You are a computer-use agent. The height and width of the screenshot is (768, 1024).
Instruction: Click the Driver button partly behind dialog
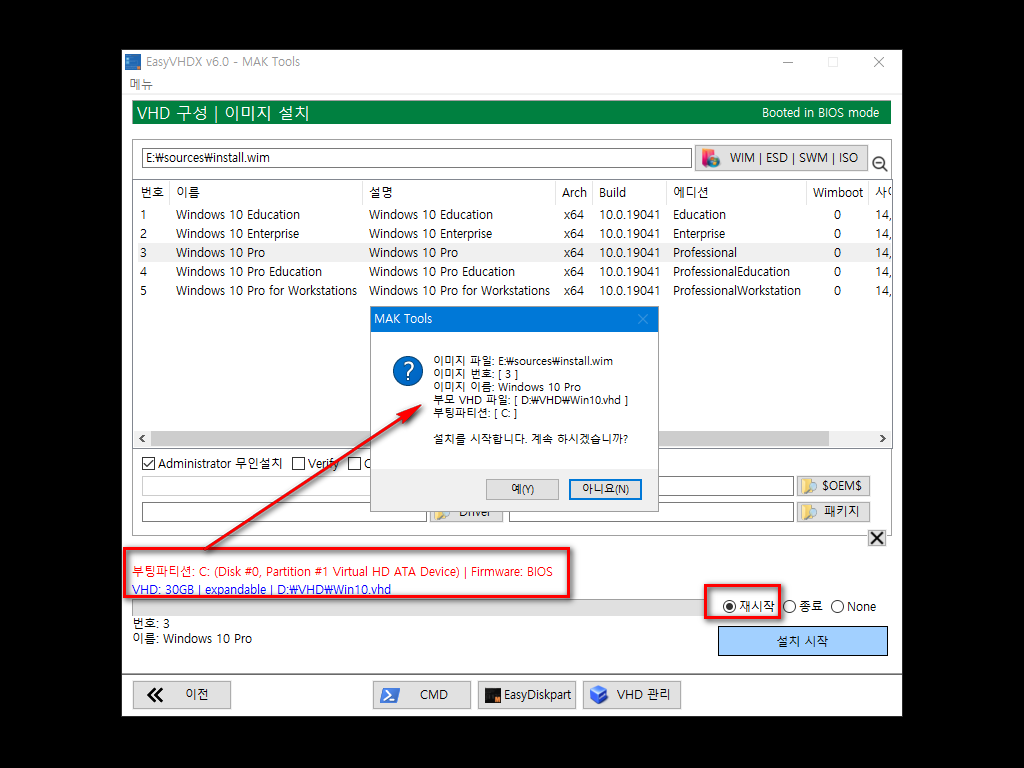(466, 516)
